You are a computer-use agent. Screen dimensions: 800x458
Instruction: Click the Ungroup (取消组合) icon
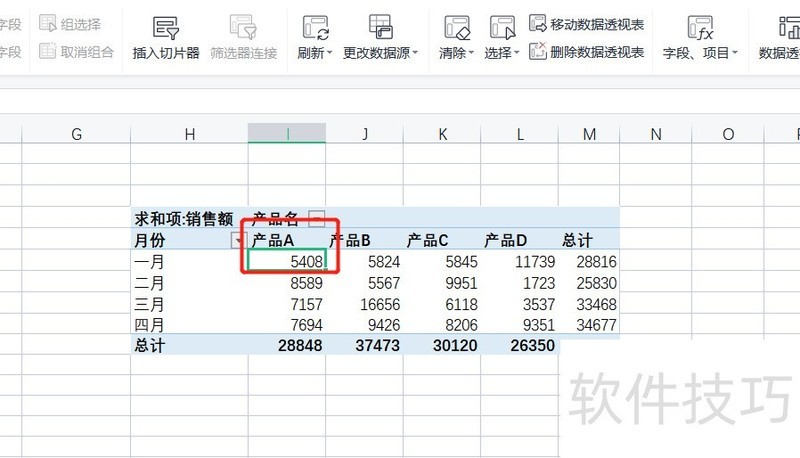point(48,51)
